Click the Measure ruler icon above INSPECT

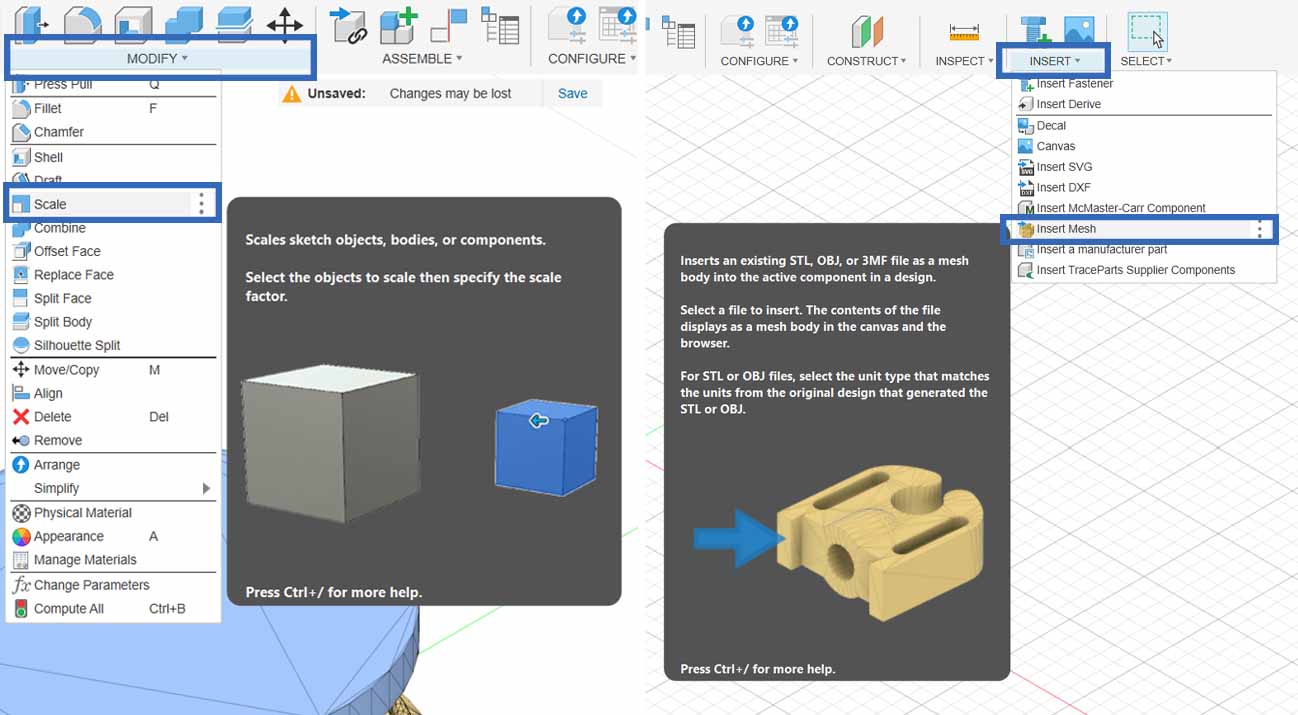pos(964,32)
